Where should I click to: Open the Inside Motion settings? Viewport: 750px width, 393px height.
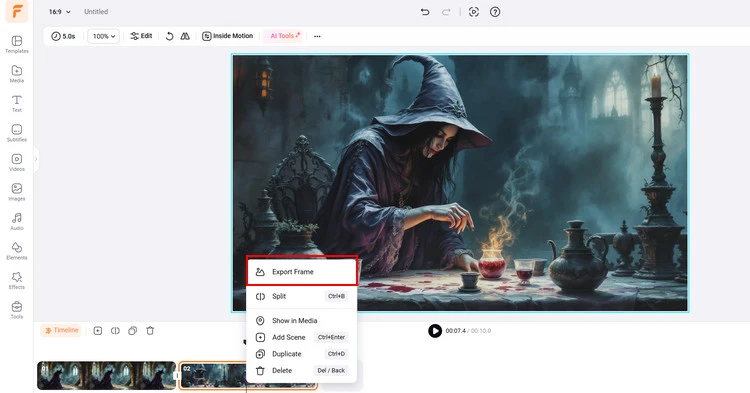click(227, 36)
